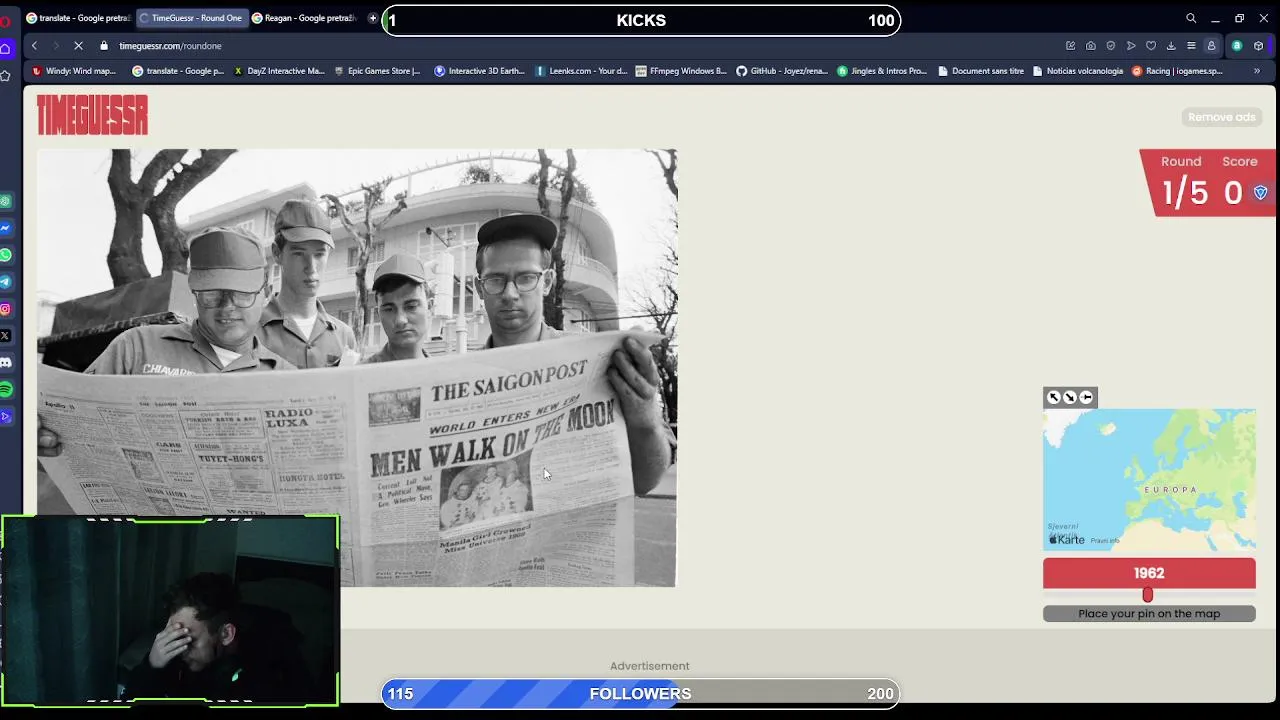Image resolution: width=1280 pixels, height=720 pixels.
Task: Open the Racing iogames bookmark
Action: (1177, 71)
